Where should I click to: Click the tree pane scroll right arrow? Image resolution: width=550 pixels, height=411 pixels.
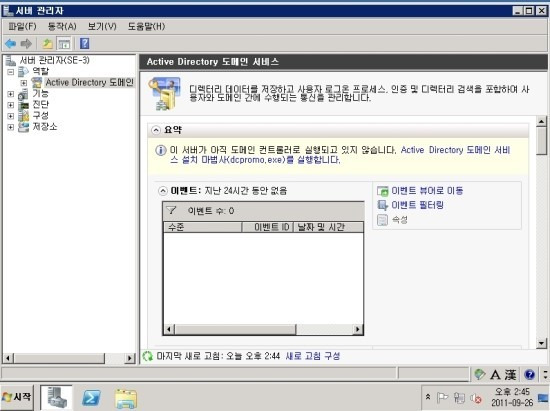pyautogui.click(x=130, y=358)
